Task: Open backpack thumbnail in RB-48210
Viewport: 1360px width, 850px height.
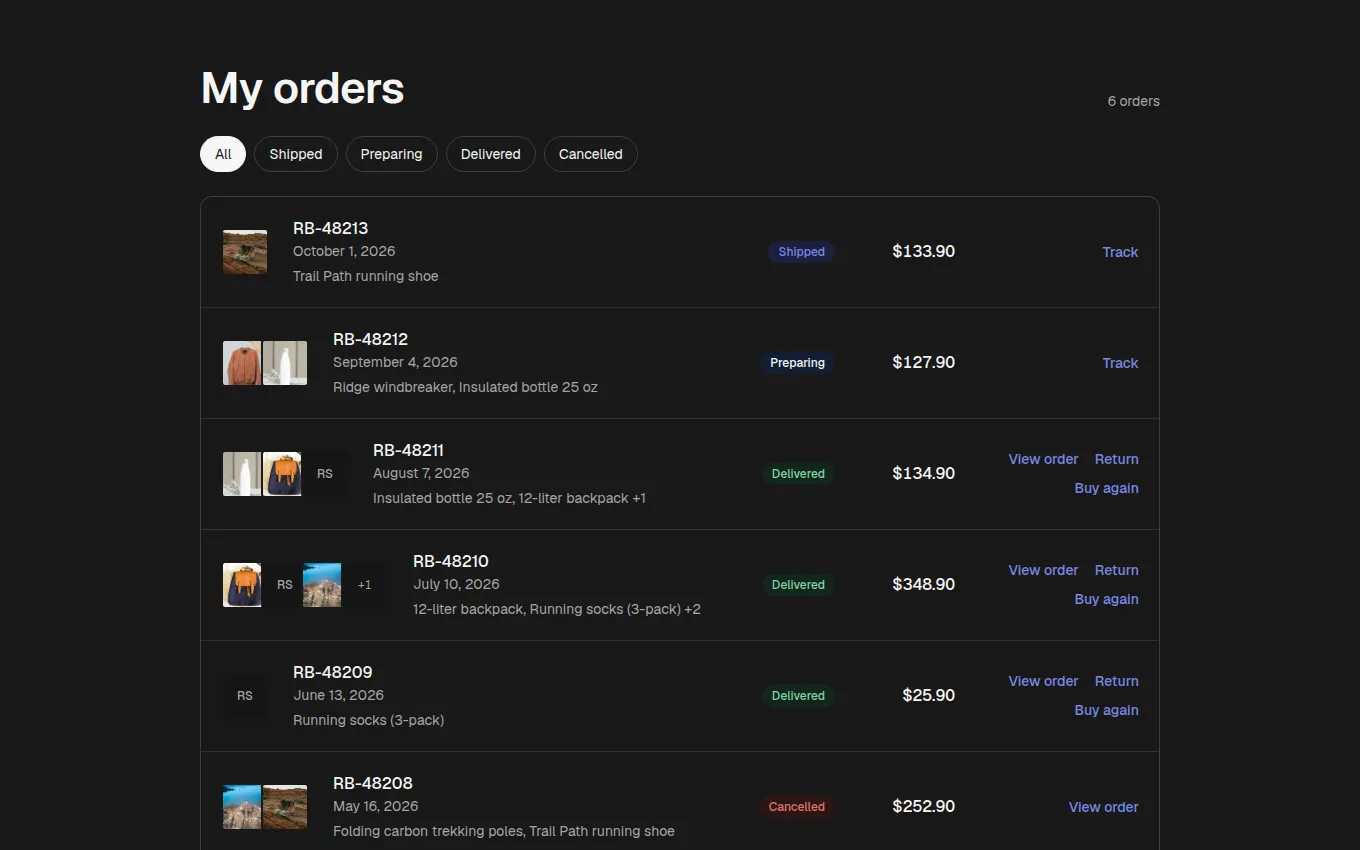Action: tap(242, 585)
